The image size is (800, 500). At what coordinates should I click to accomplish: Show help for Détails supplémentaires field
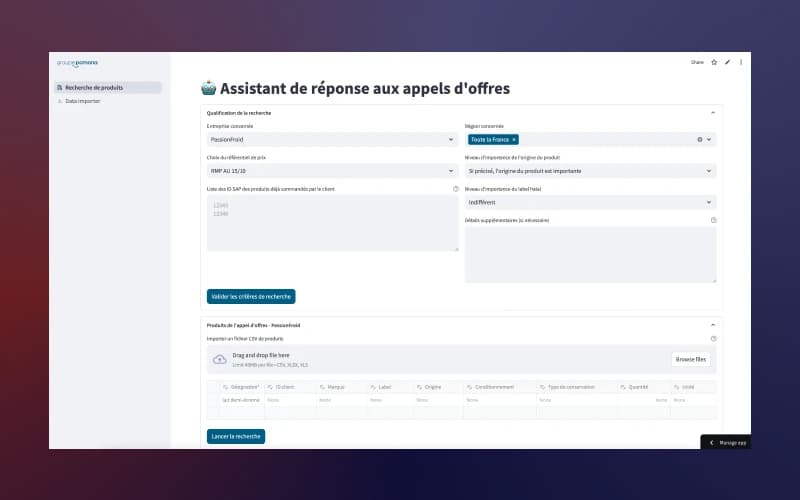click(x=713, y=220)
